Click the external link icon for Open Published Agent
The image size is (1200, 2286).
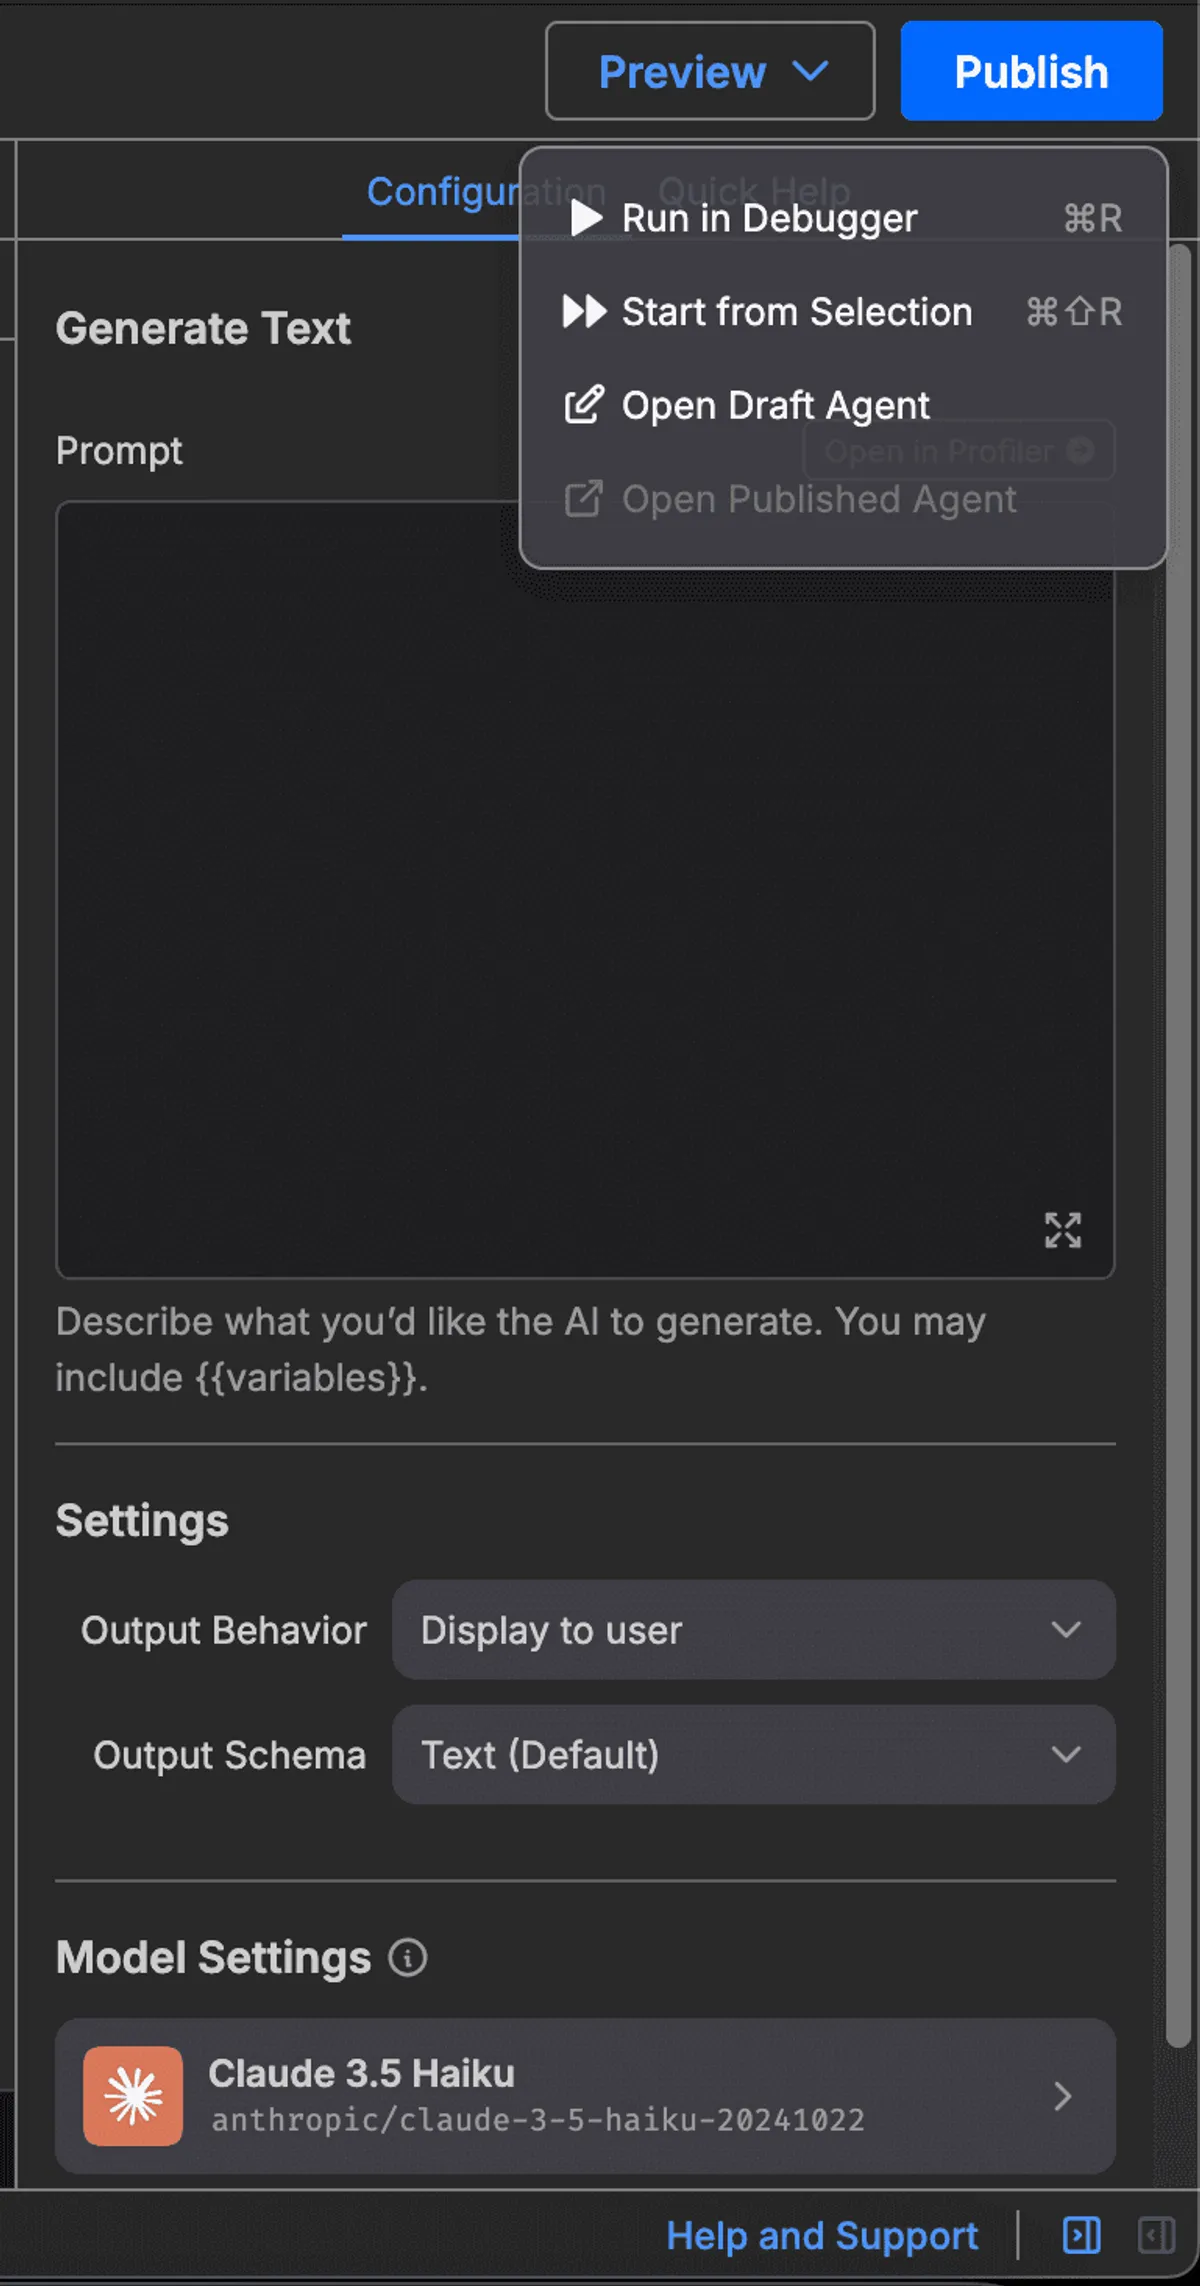pyautogui.click(x=584, y=499)
